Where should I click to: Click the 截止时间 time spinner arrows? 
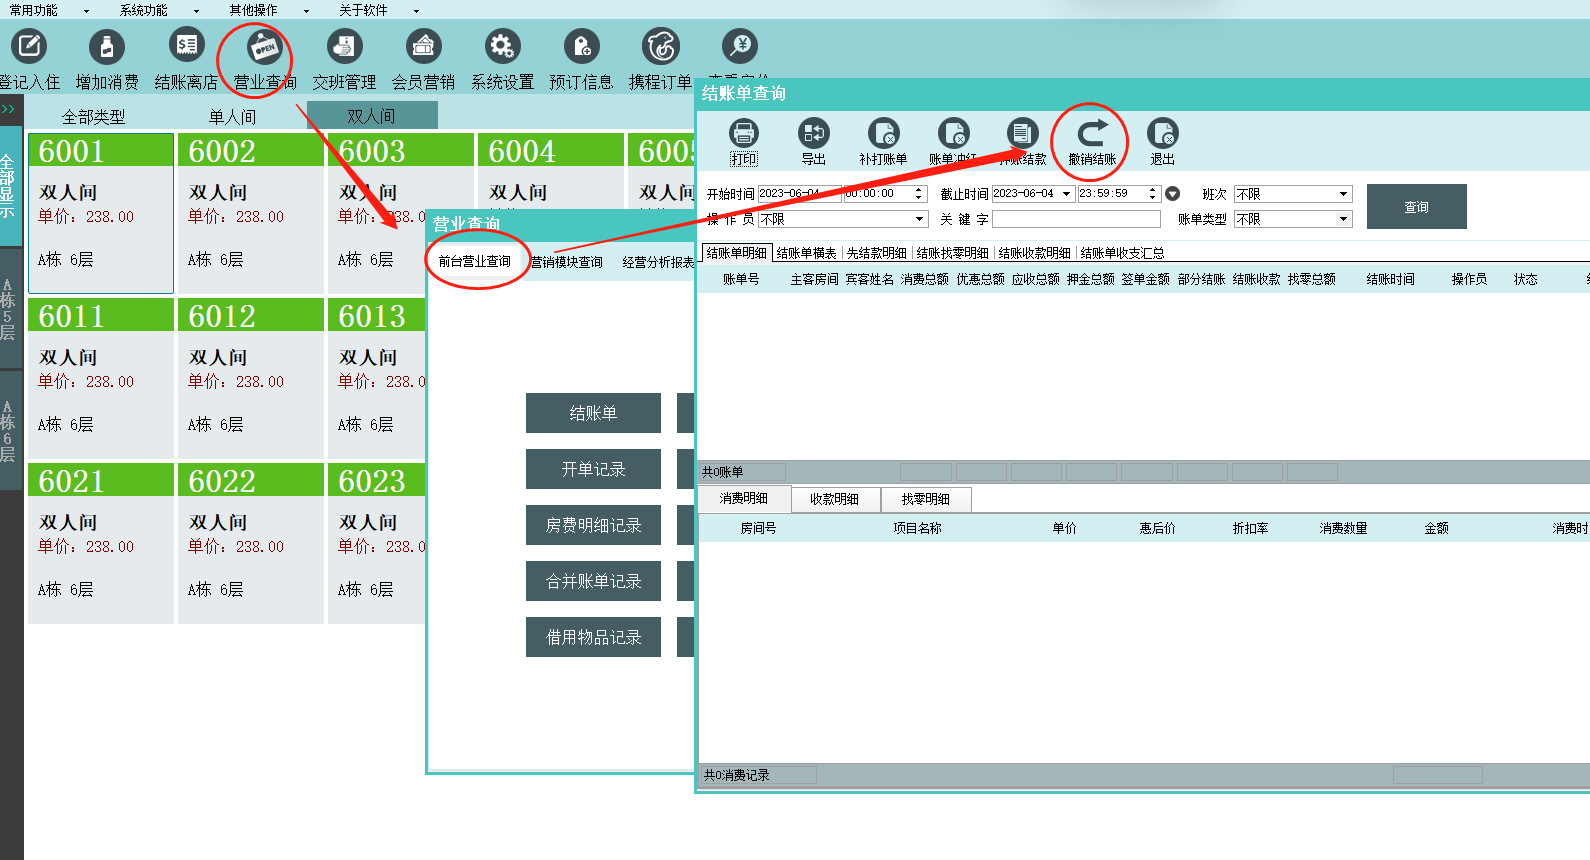coord(1152,194)
